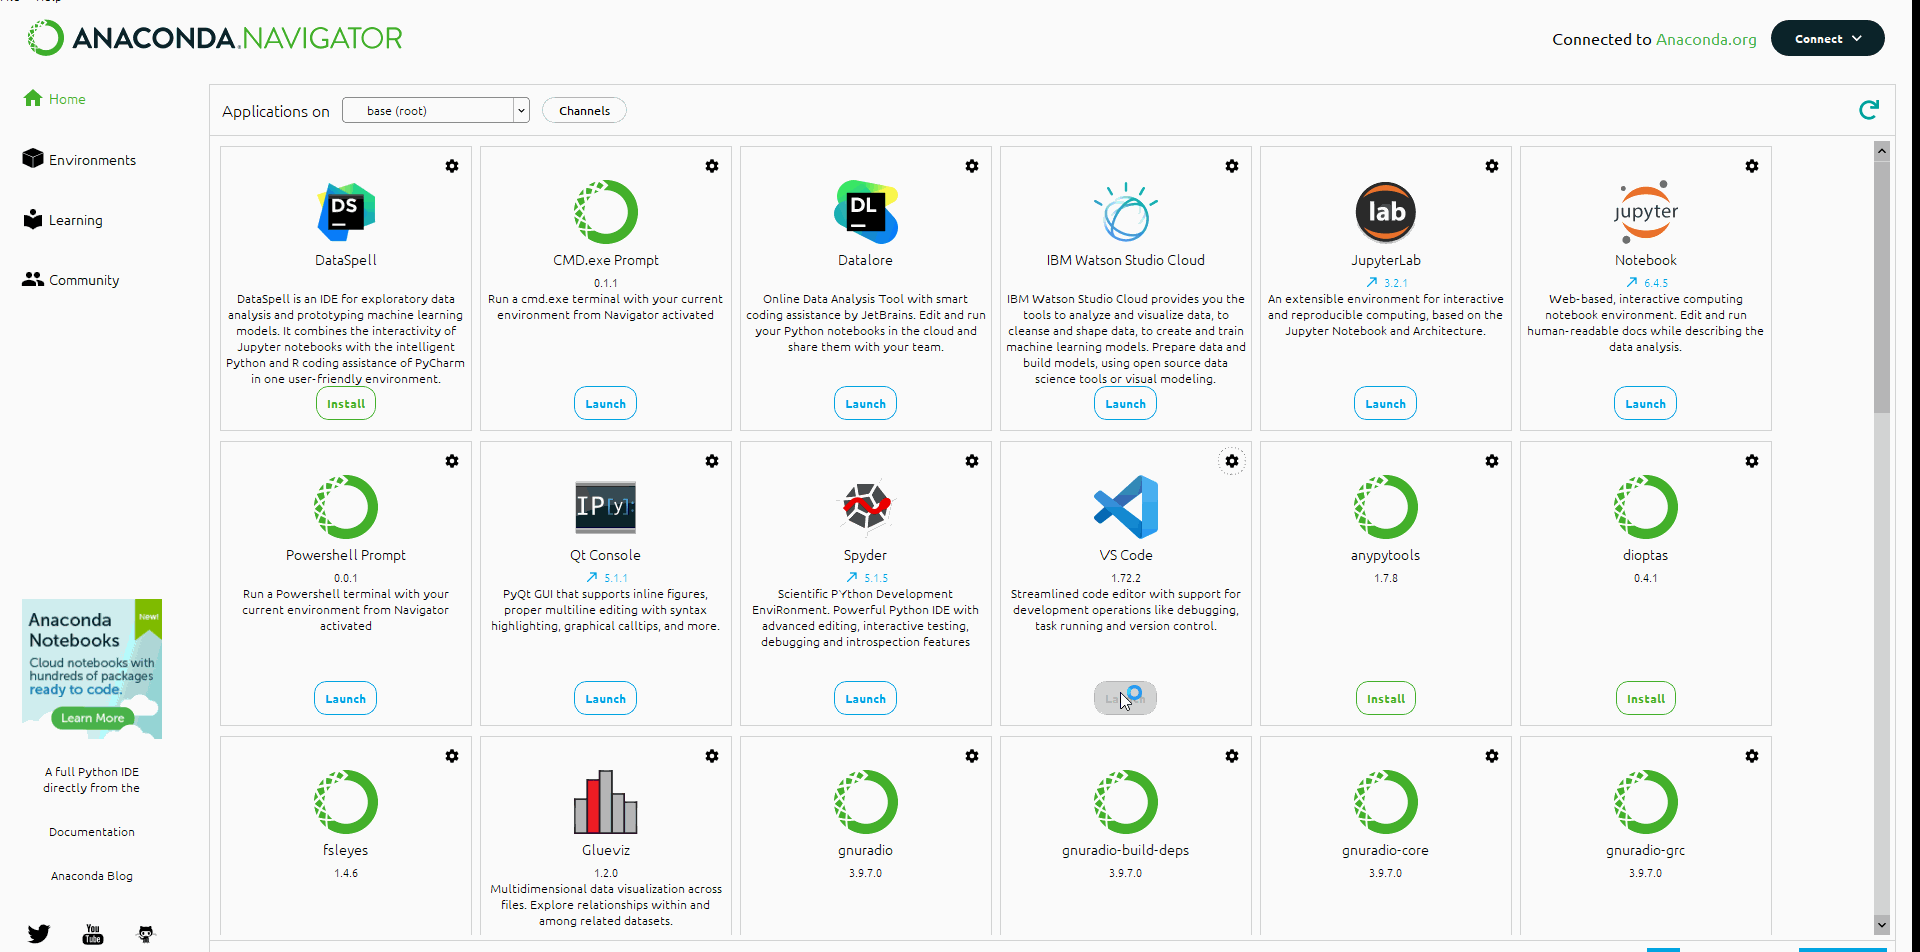Open the anypytools tile settings gear
The image size is (1920, 952).
[1492, 461]
